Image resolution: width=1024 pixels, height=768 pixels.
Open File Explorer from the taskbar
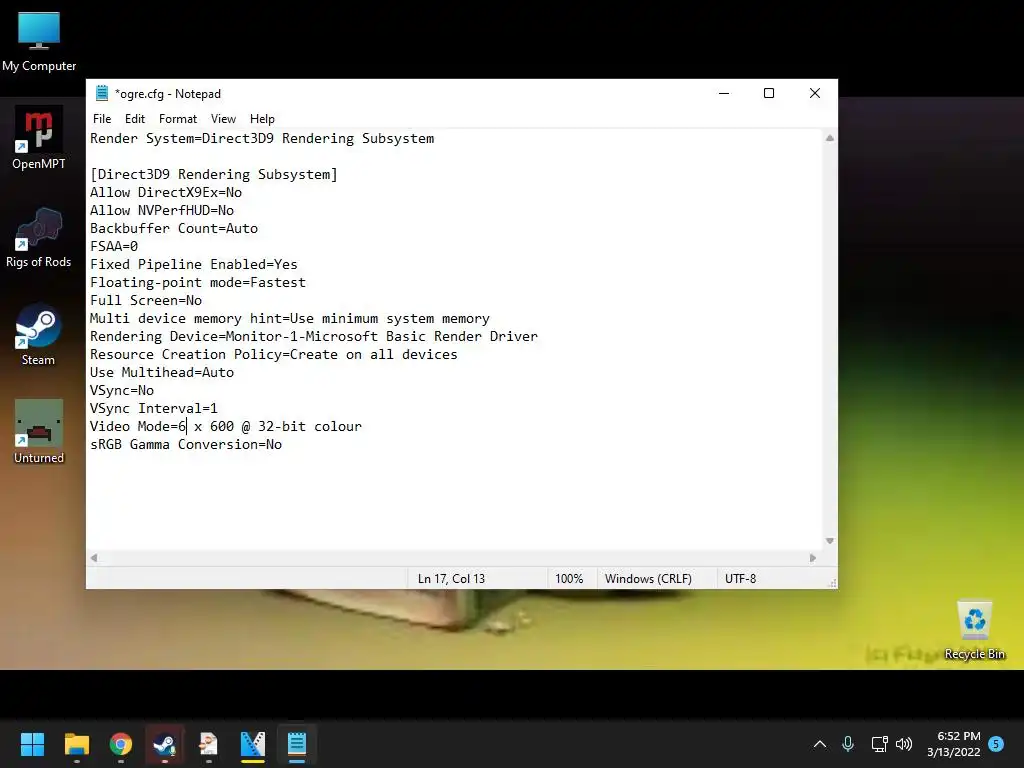[x=76, y=744]
